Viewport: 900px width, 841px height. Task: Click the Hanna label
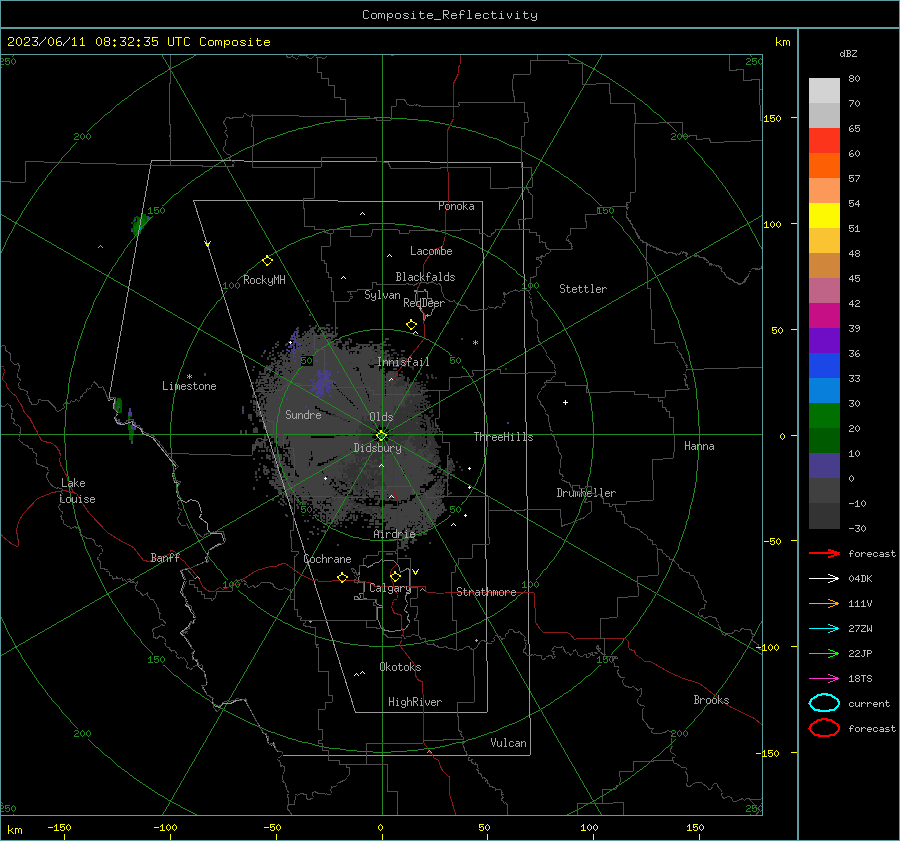(x=699, y=446)
